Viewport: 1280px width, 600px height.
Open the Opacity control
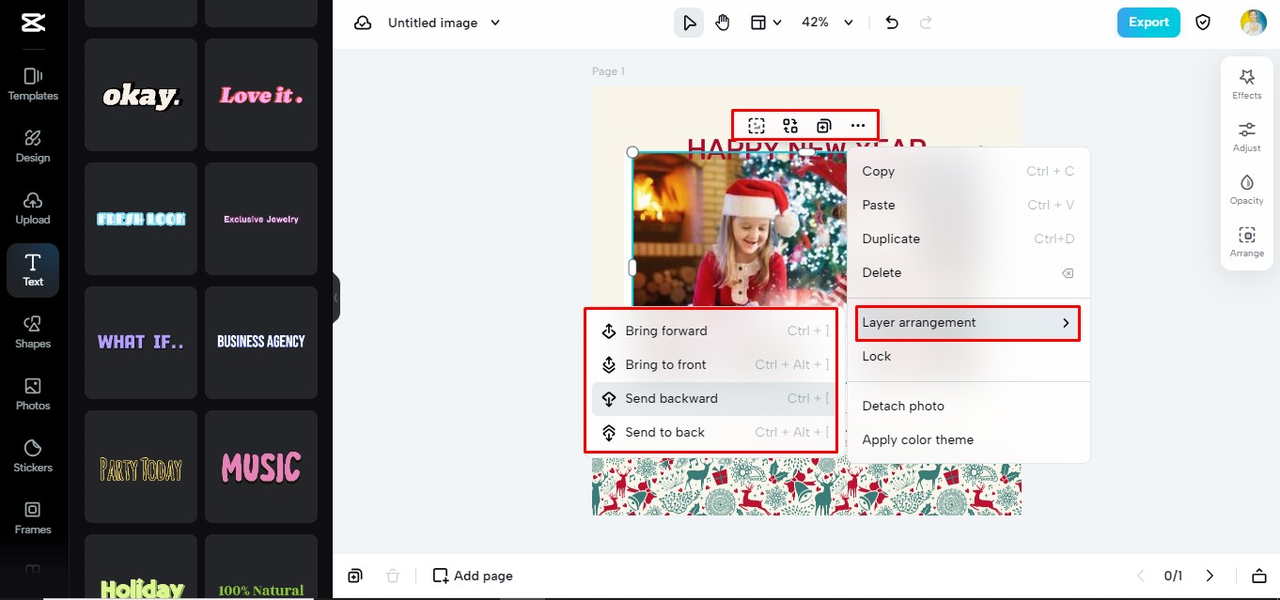[x=1247, y=190]
